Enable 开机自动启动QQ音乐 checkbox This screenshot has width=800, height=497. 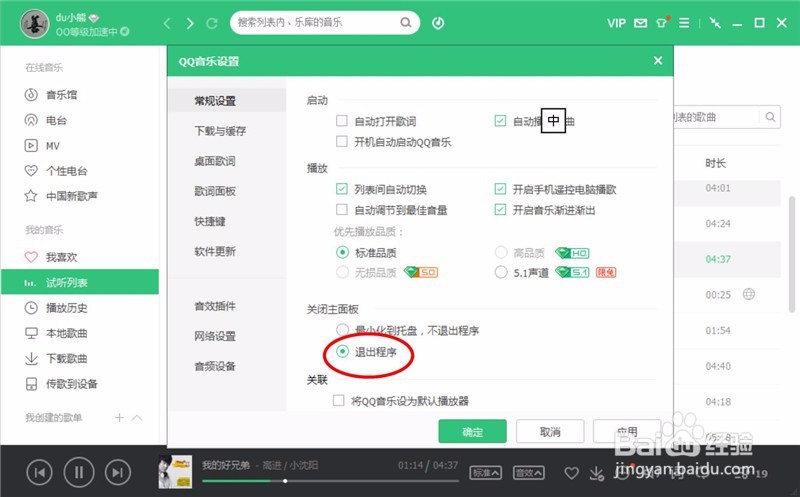(342, 141)
